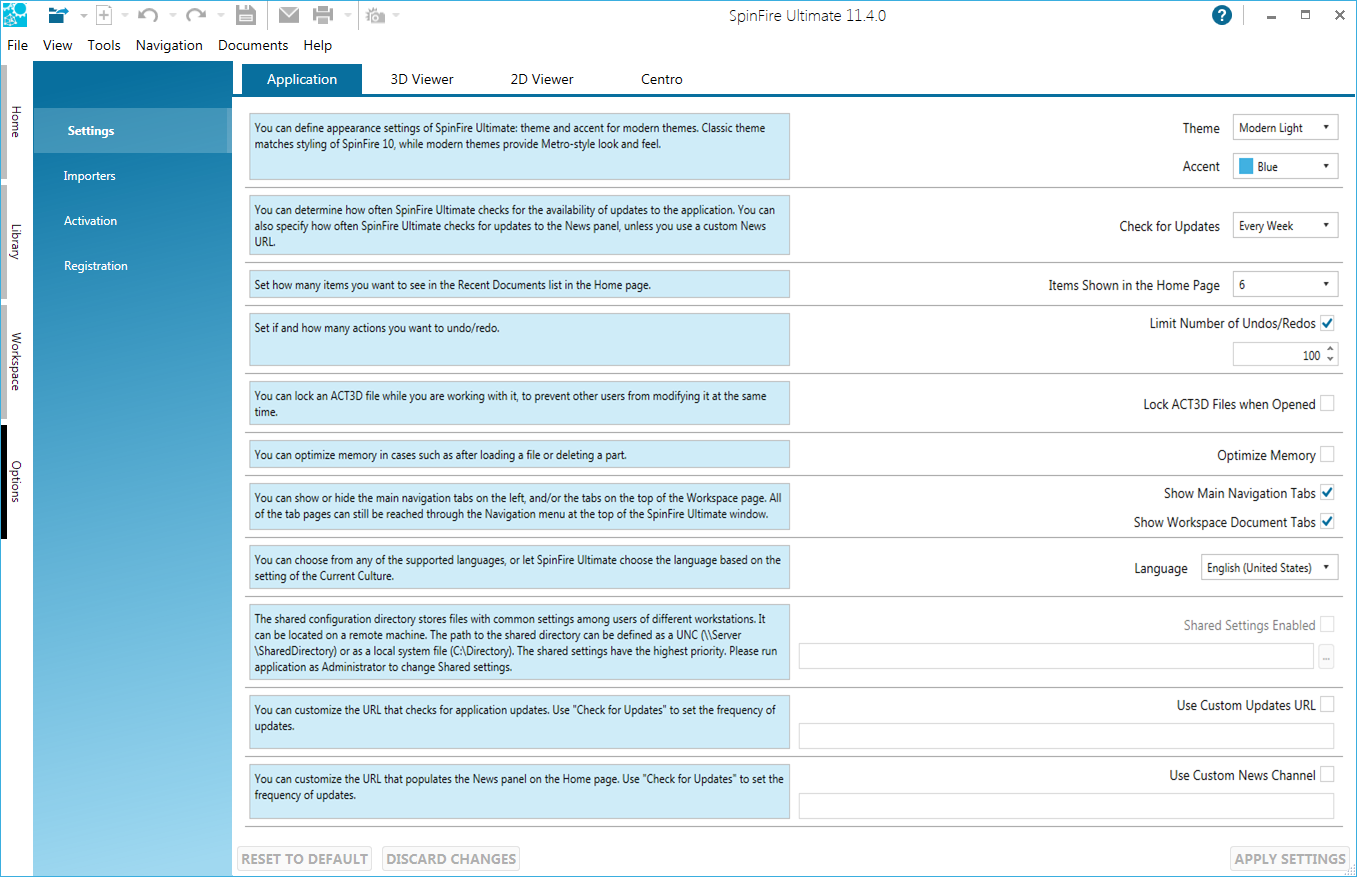Toggle Limit Number of Undos/Redos checkbox
The width and height of the screenshot is (1357, 877).
click(x=1327, y=323)
